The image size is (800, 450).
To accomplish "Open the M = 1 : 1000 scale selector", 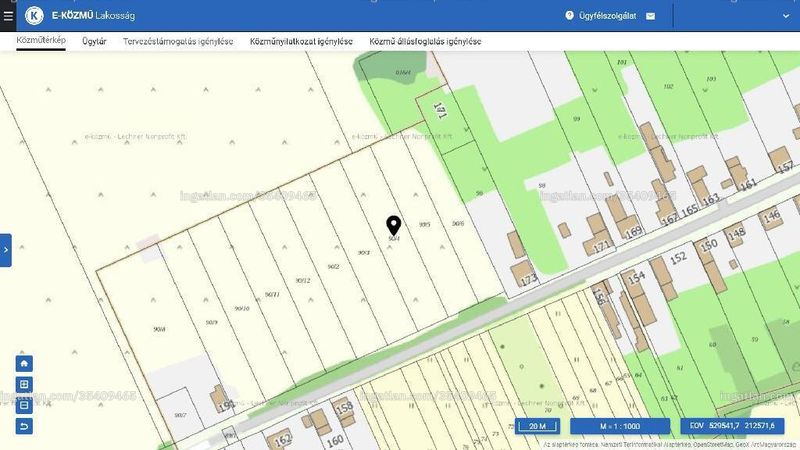I will [x=620, y=426].
